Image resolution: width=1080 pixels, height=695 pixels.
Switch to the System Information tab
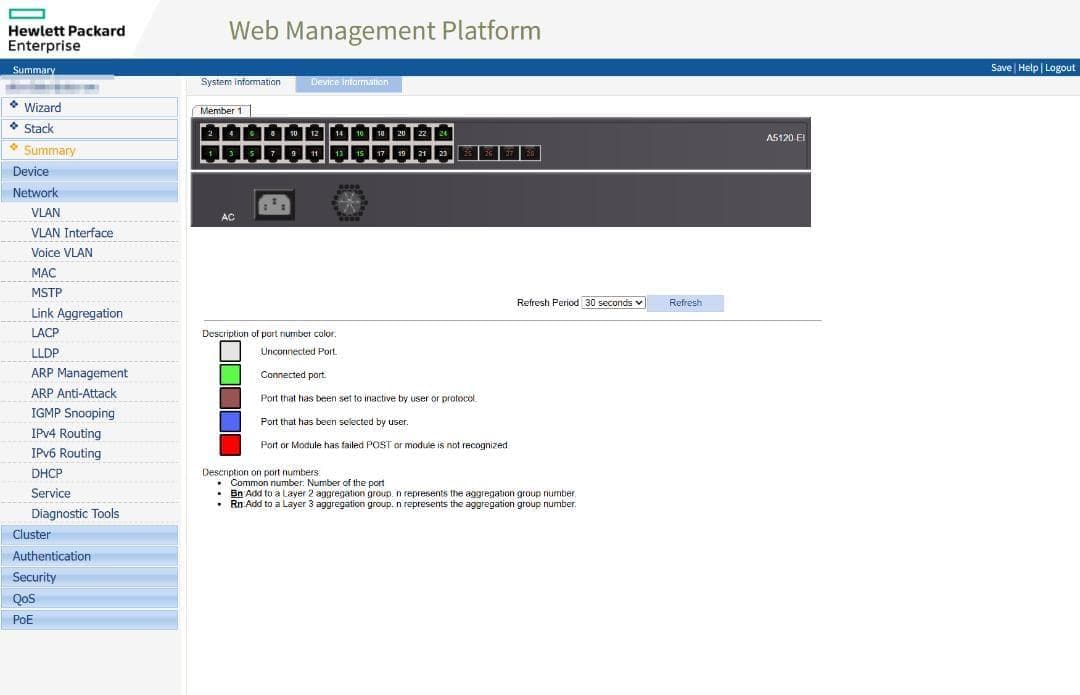click(241, 82)
